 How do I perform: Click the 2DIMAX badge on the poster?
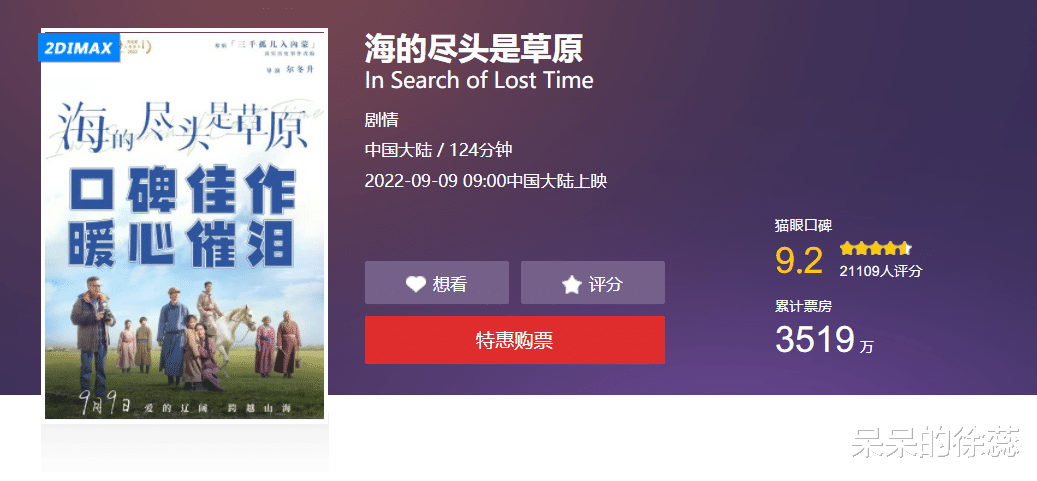click(80, 46)
